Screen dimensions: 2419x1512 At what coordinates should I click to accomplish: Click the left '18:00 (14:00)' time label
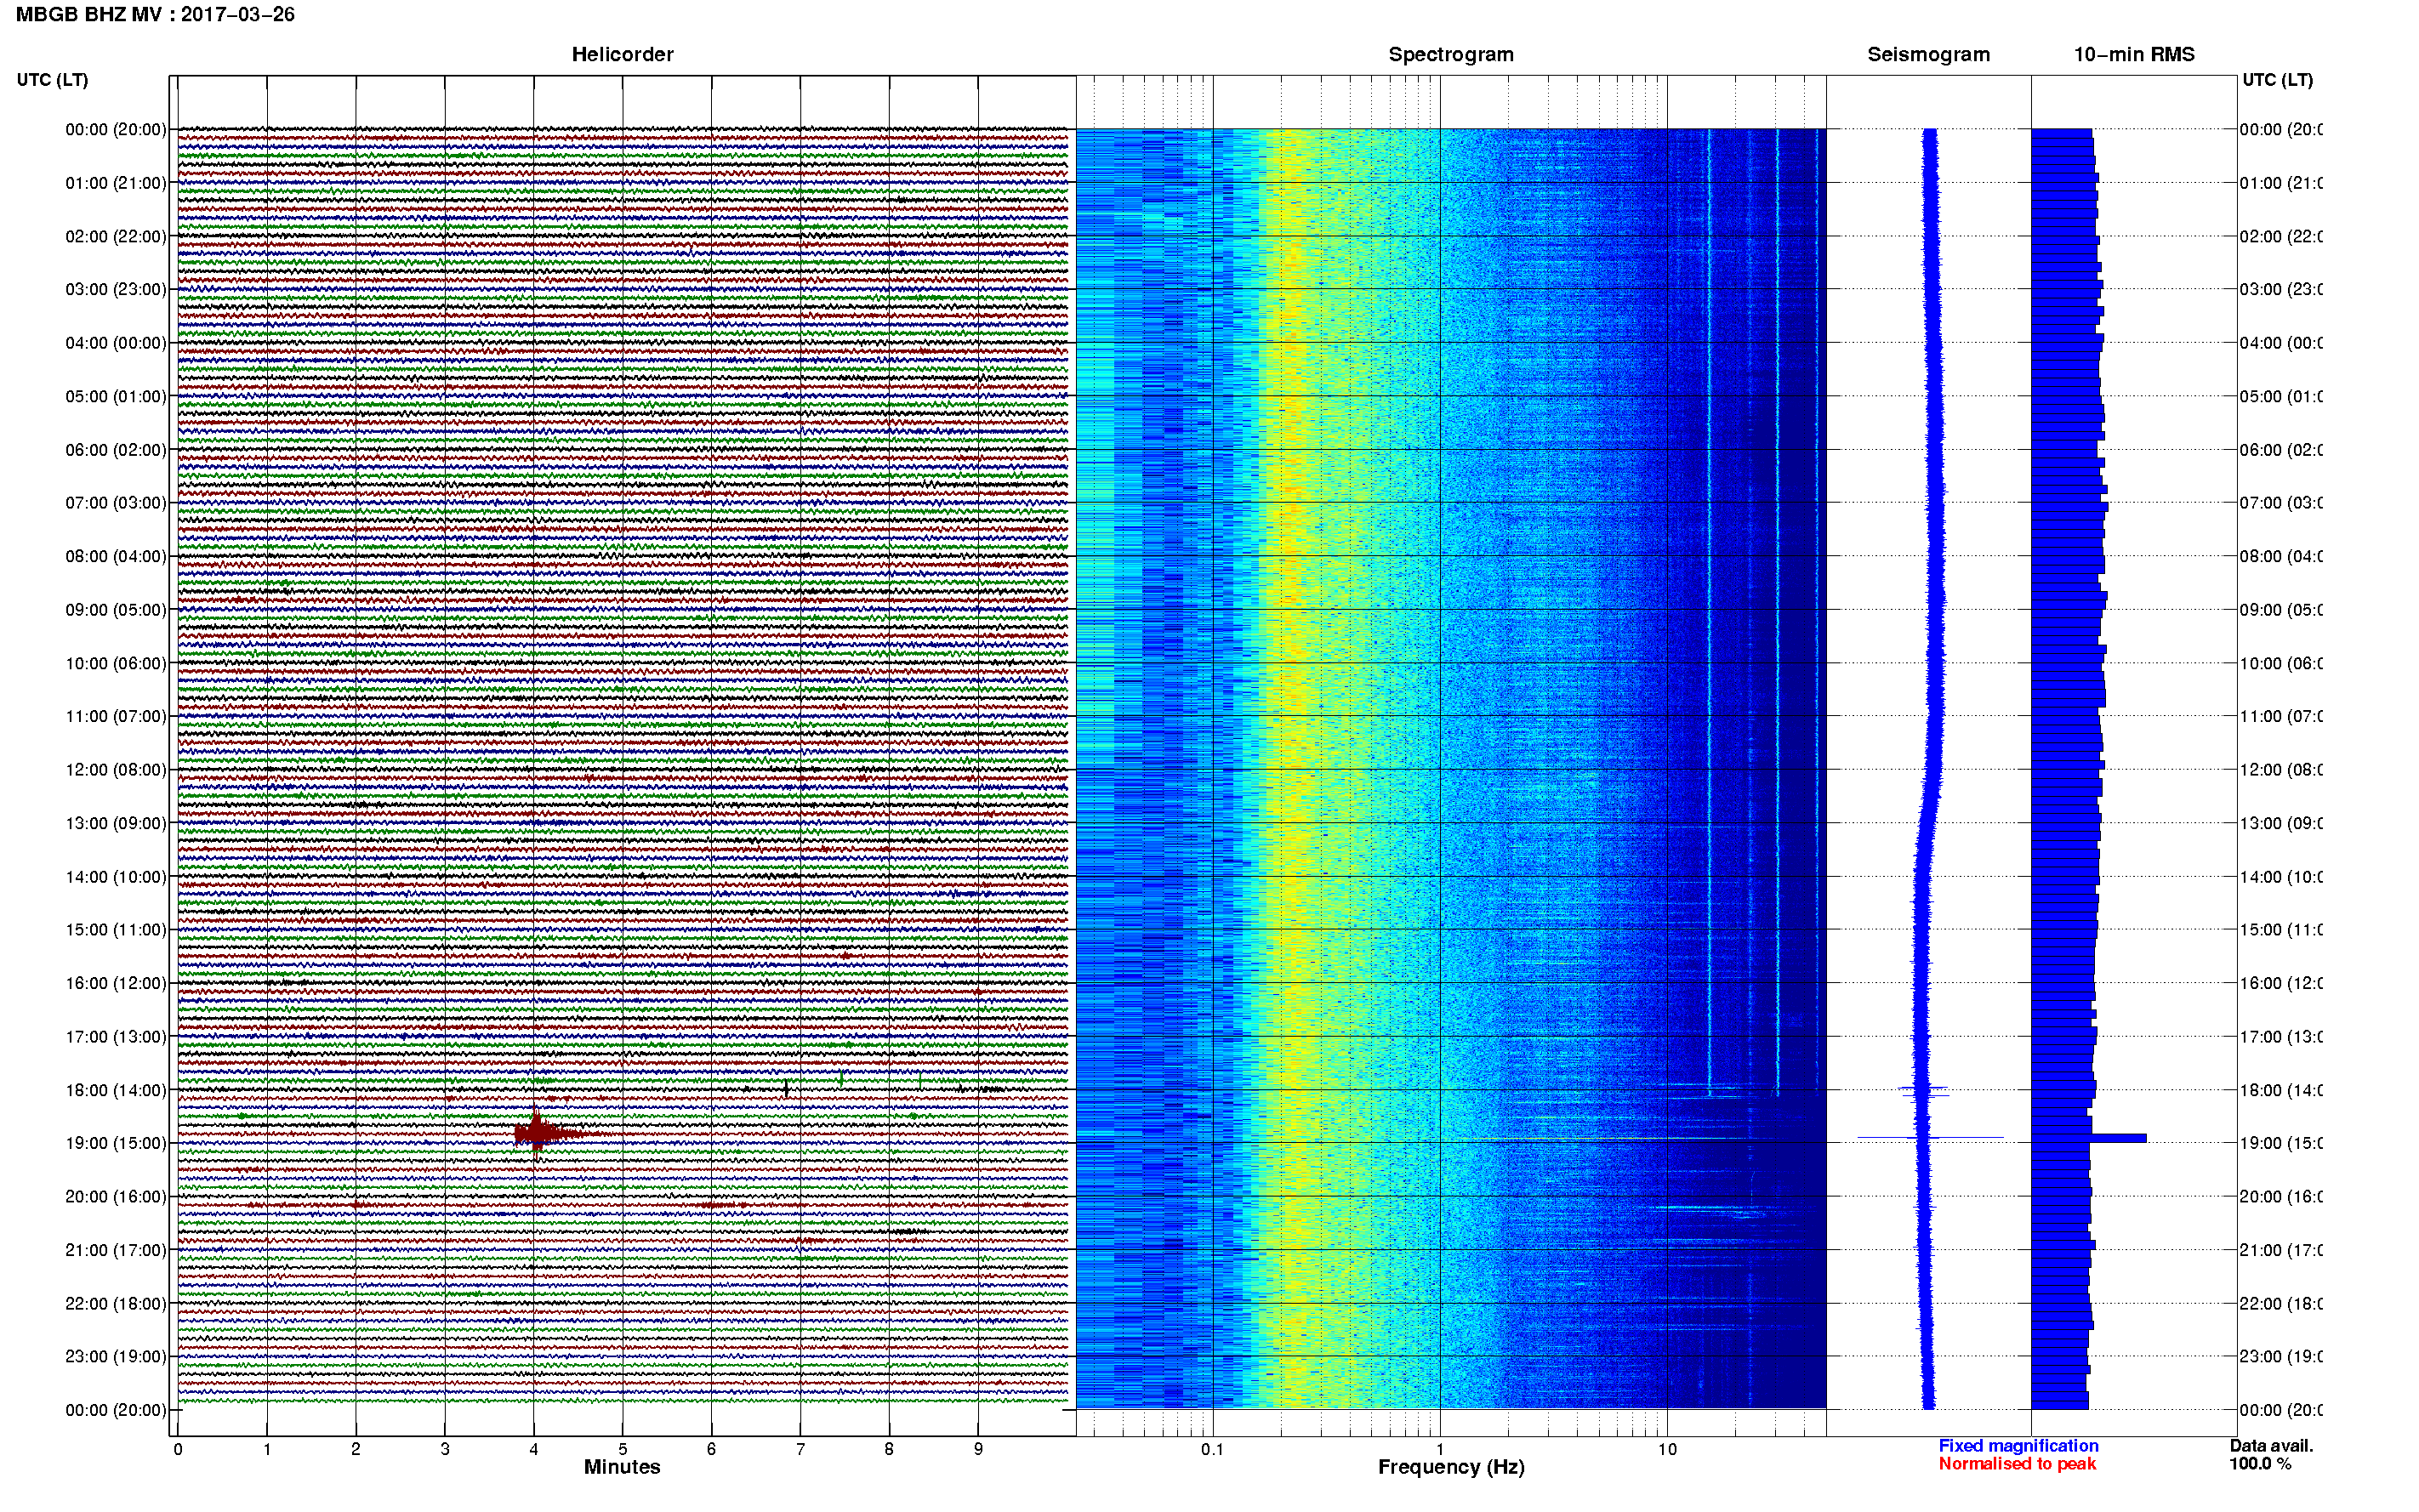(x=116, y=1090)
